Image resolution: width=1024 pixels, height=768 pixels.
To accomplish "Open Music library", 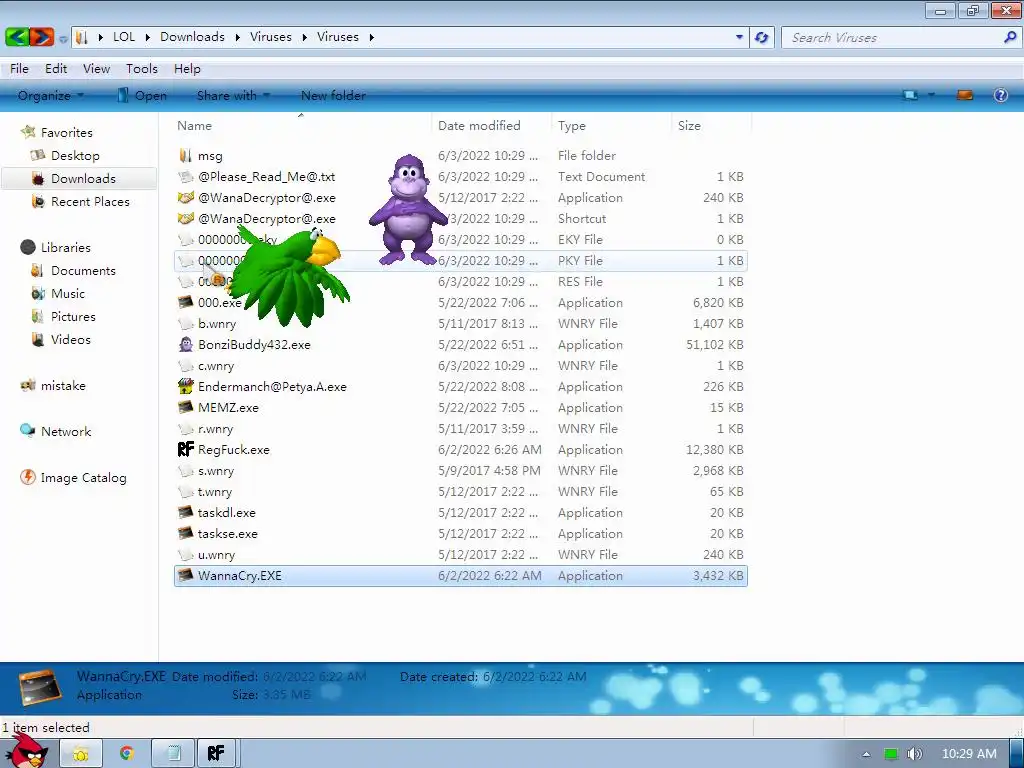I will (68, 293).
